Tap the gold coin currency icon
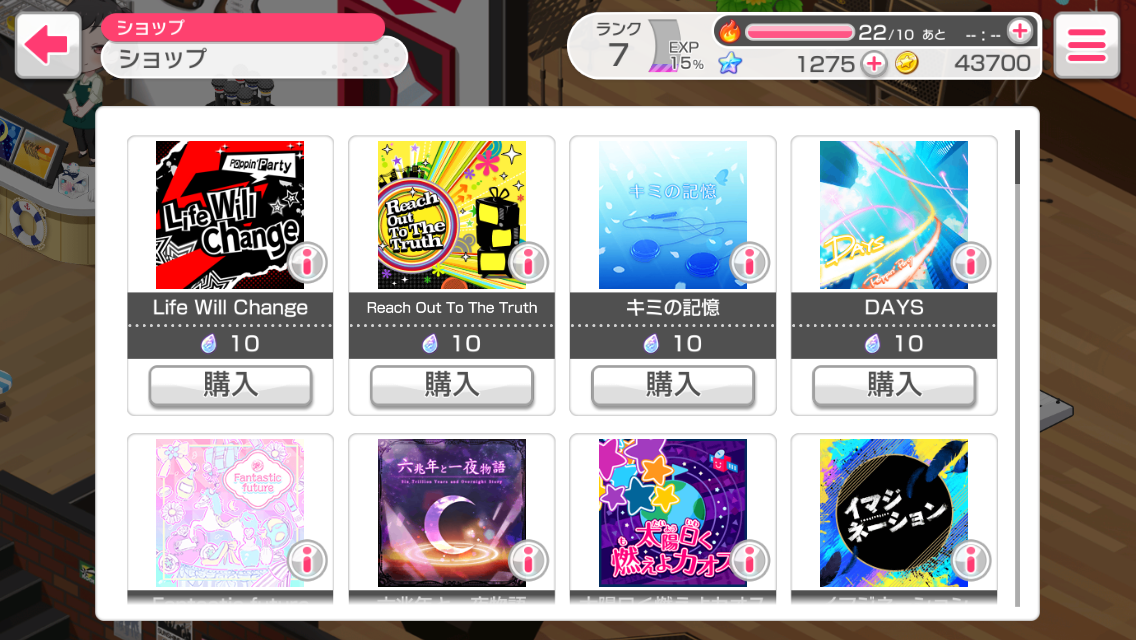The width and height of the screenshot is (1136, 640). pyautogui.click(x=906, y=64)
